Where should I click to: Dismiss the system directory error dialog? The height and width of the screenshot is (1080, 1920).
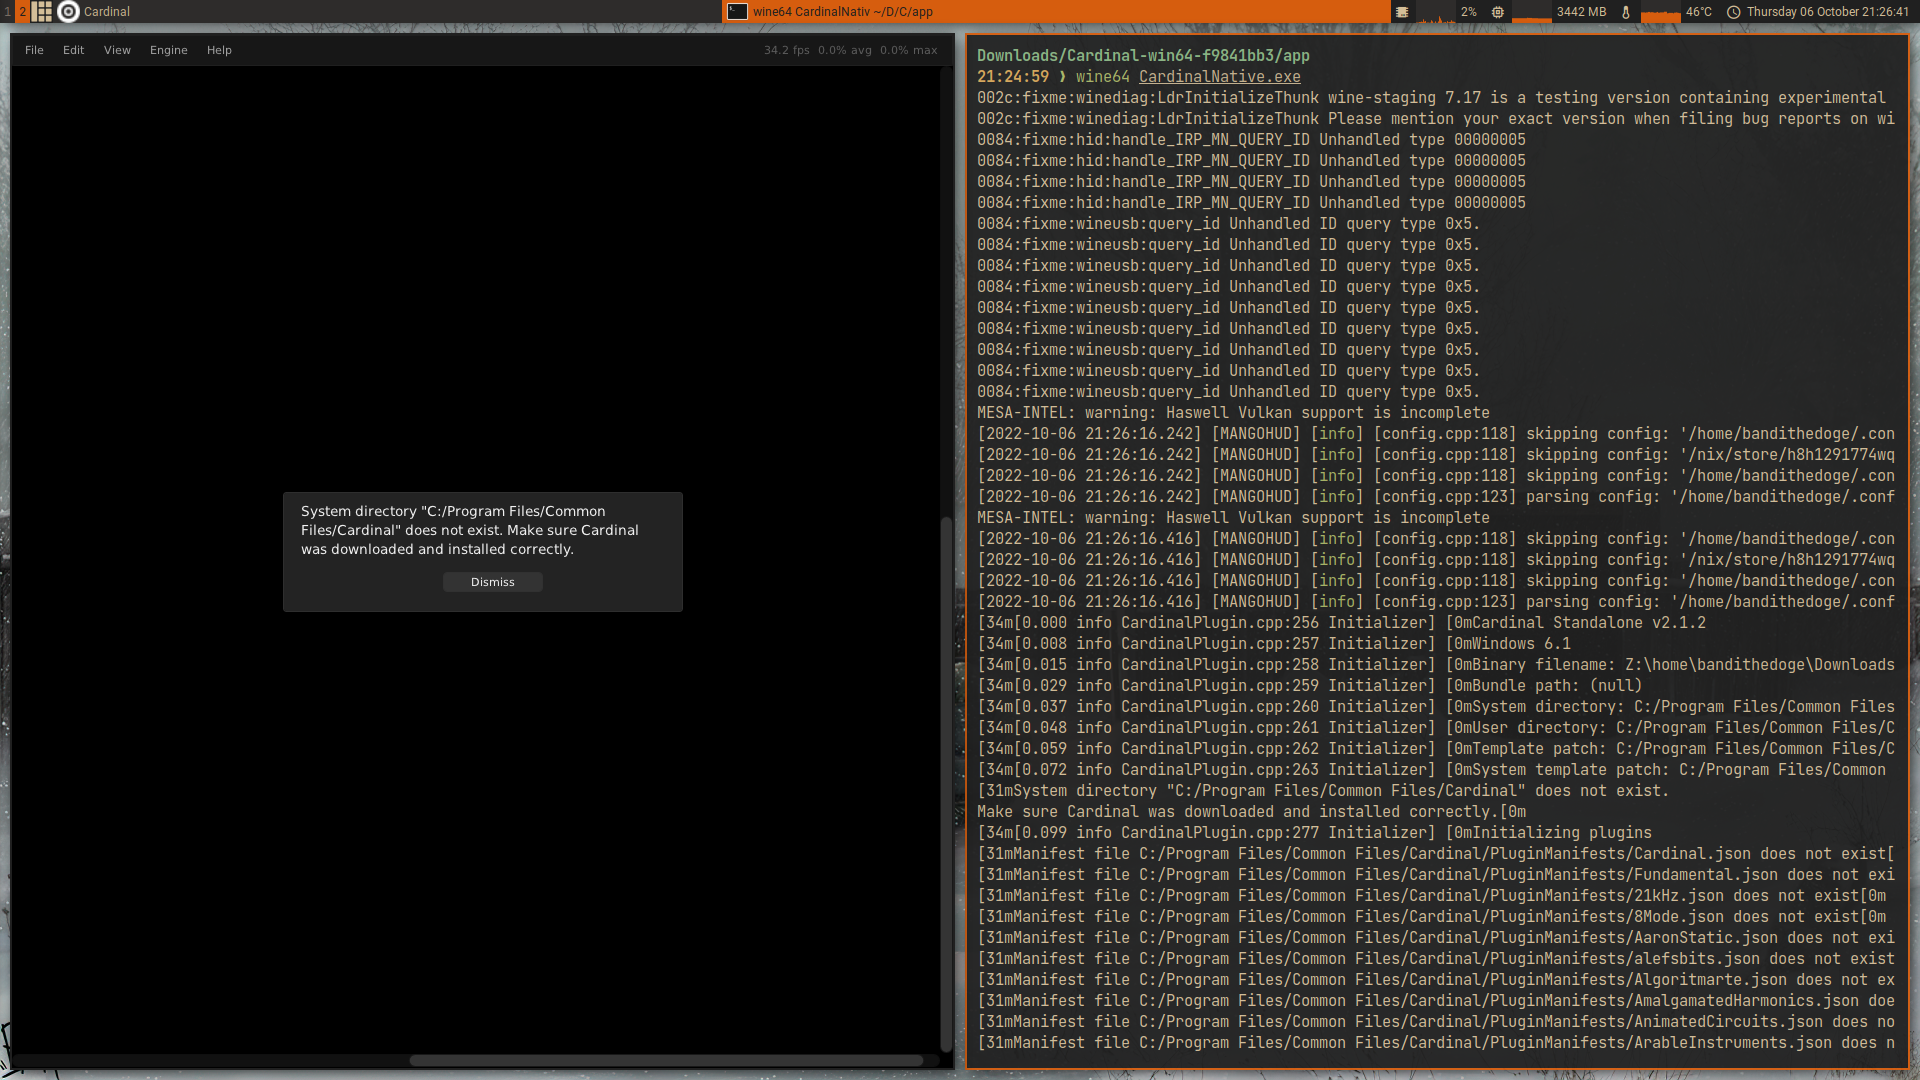click(x=492, y=582)
